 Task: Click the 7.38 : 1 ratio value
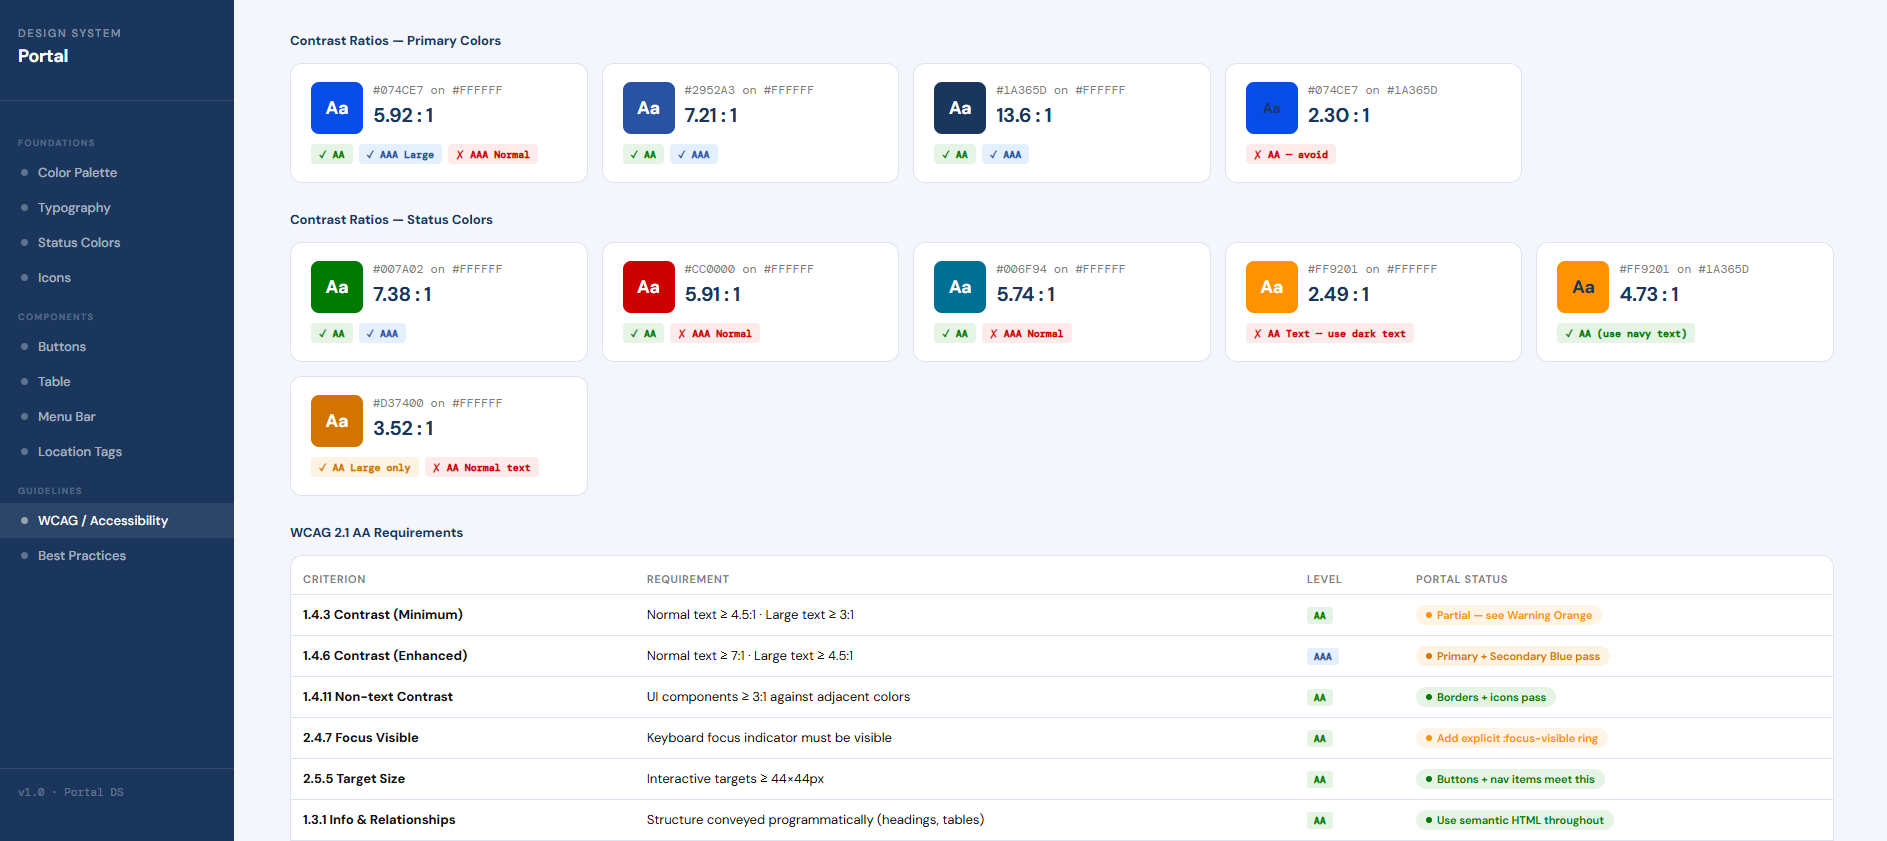coord(403,295)
